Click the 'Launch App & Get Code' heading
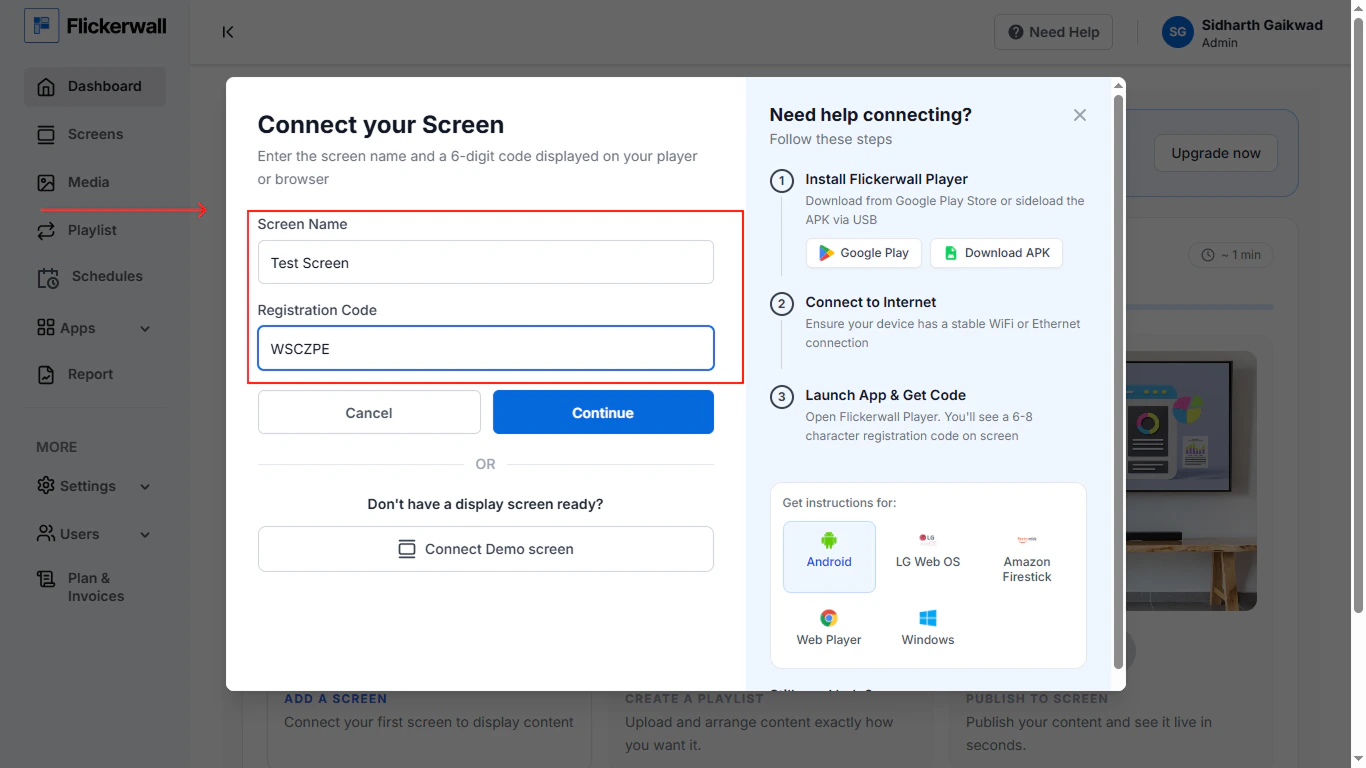The height and width of the screenshot is (768, 1366). point(886,395)
